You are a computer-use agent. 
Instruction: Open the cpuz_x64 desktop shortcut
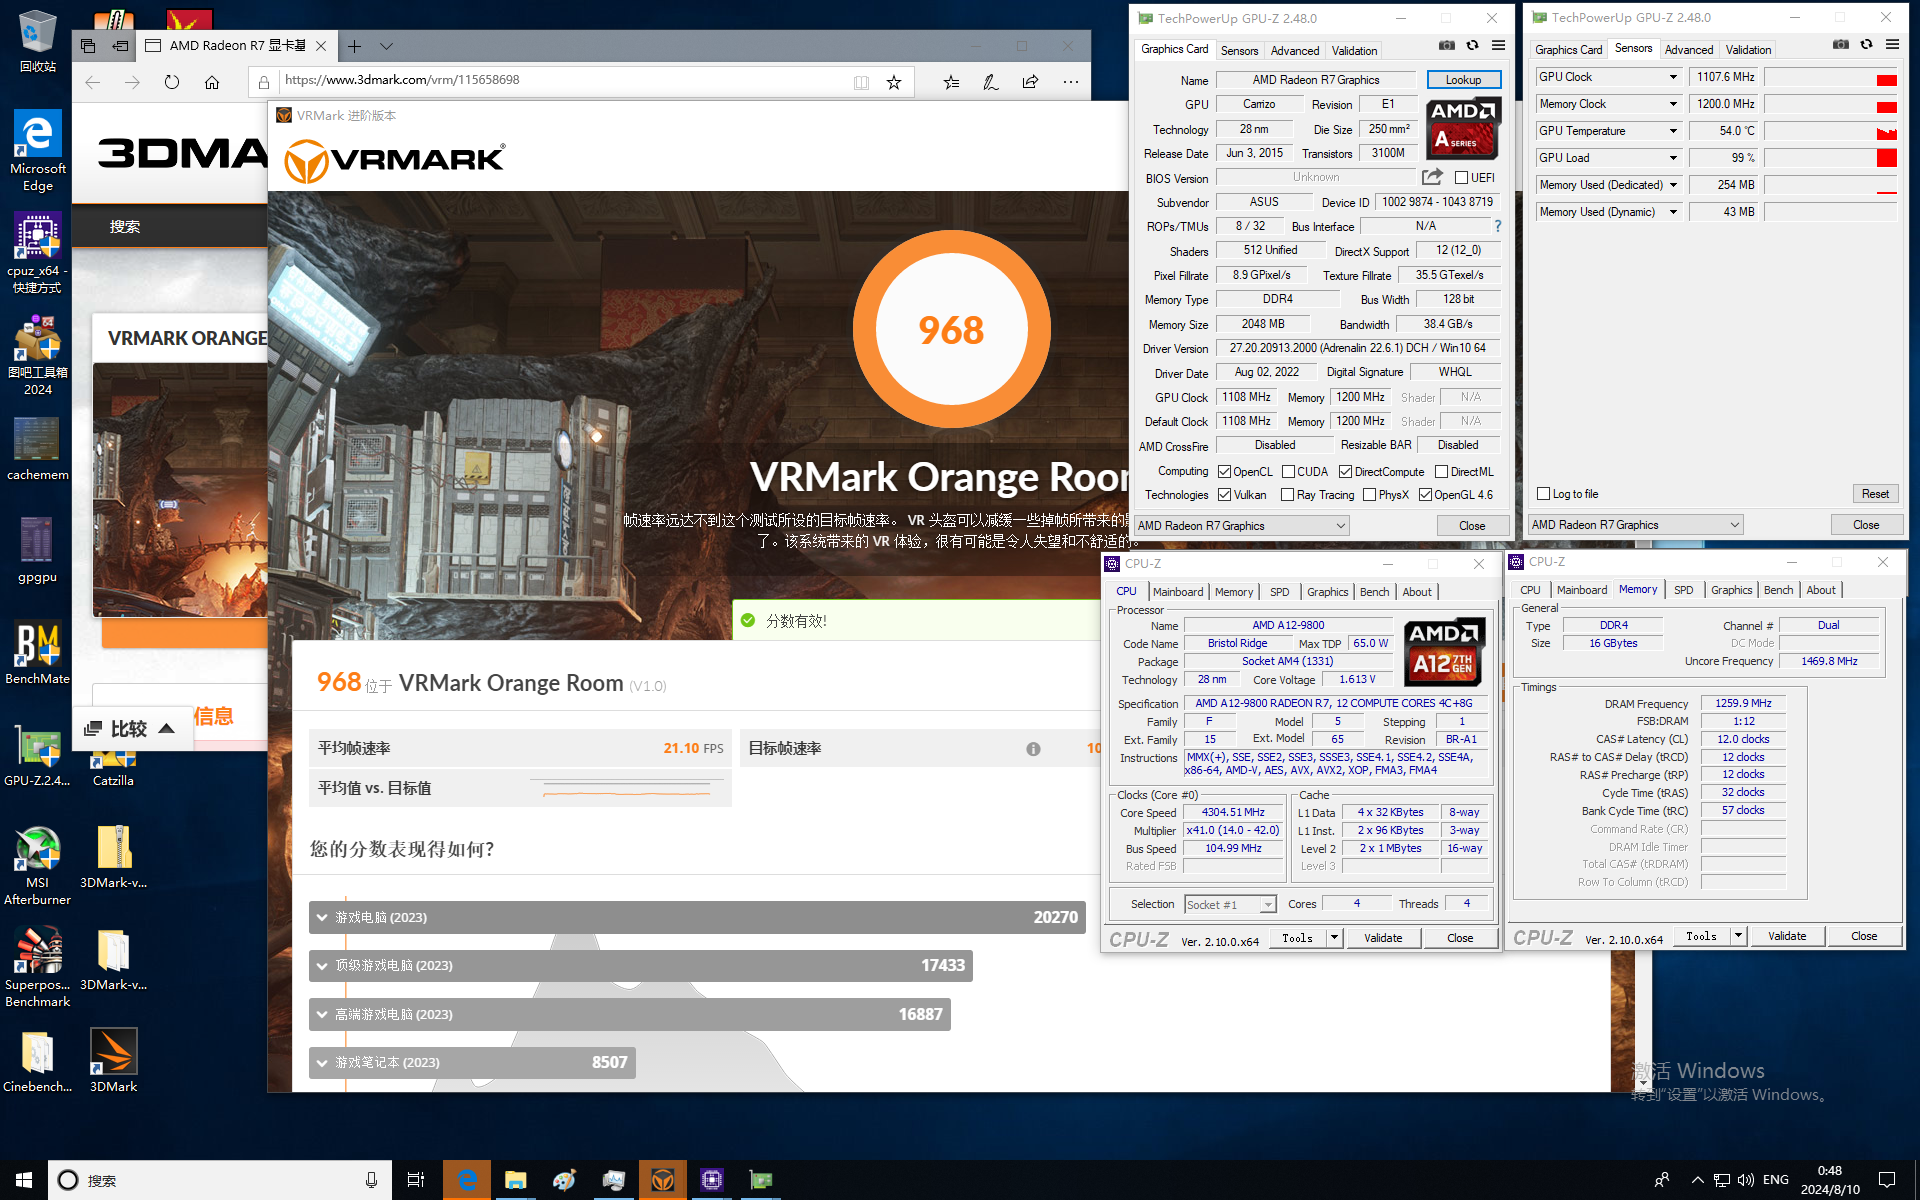click(x=37, y=253)
